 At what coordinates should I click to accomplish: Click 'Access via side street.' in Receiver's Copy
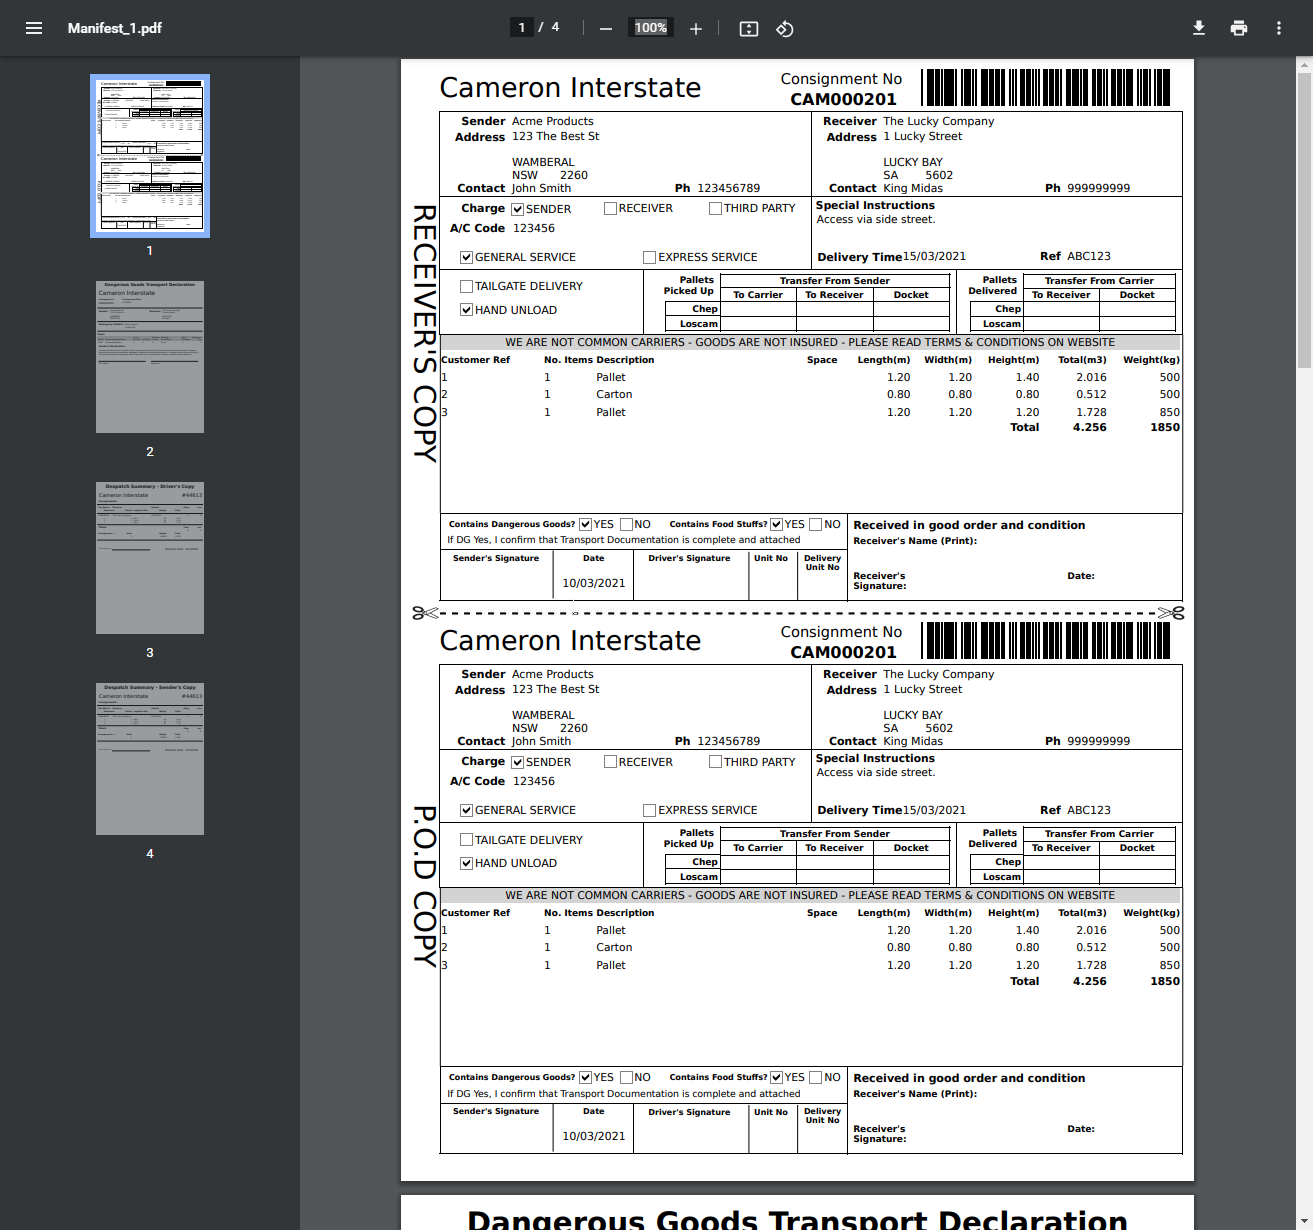point(876,220)
